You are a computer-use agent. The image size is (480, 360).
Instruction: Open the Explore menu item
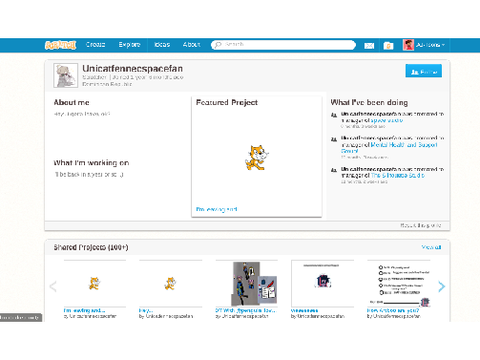[129, 45]
